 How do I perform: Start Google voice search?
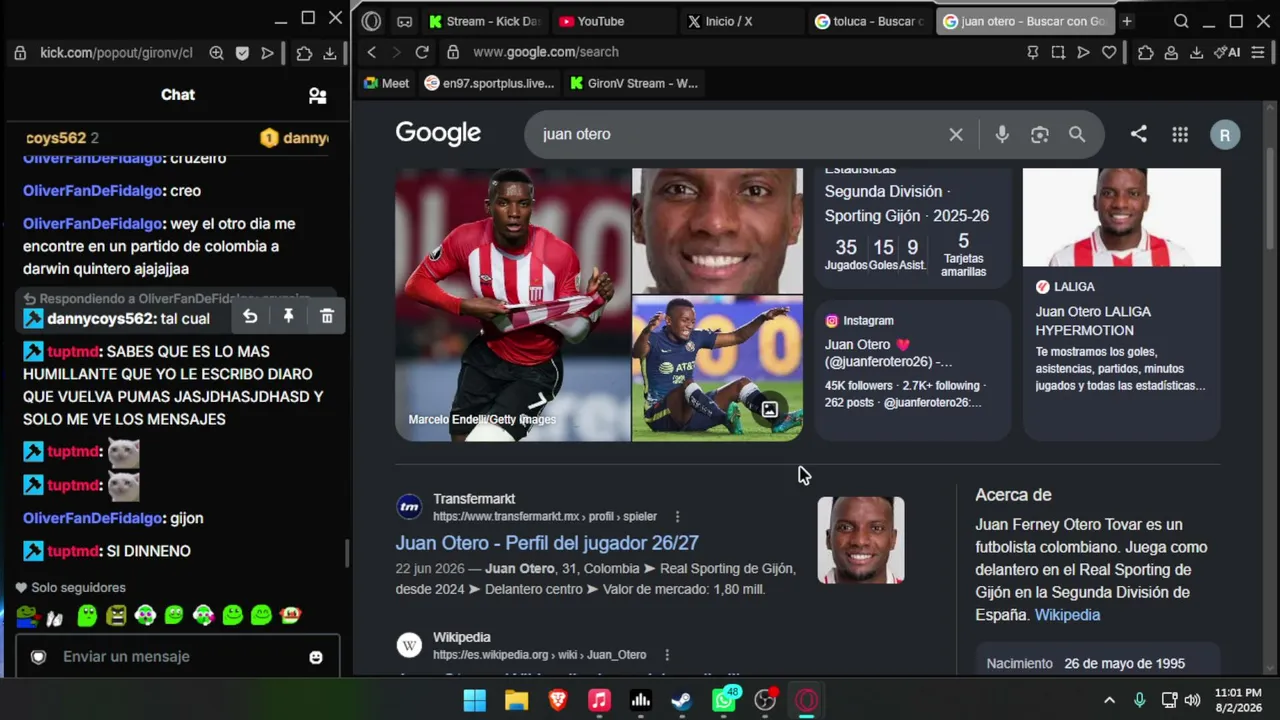pos(1002,134)
